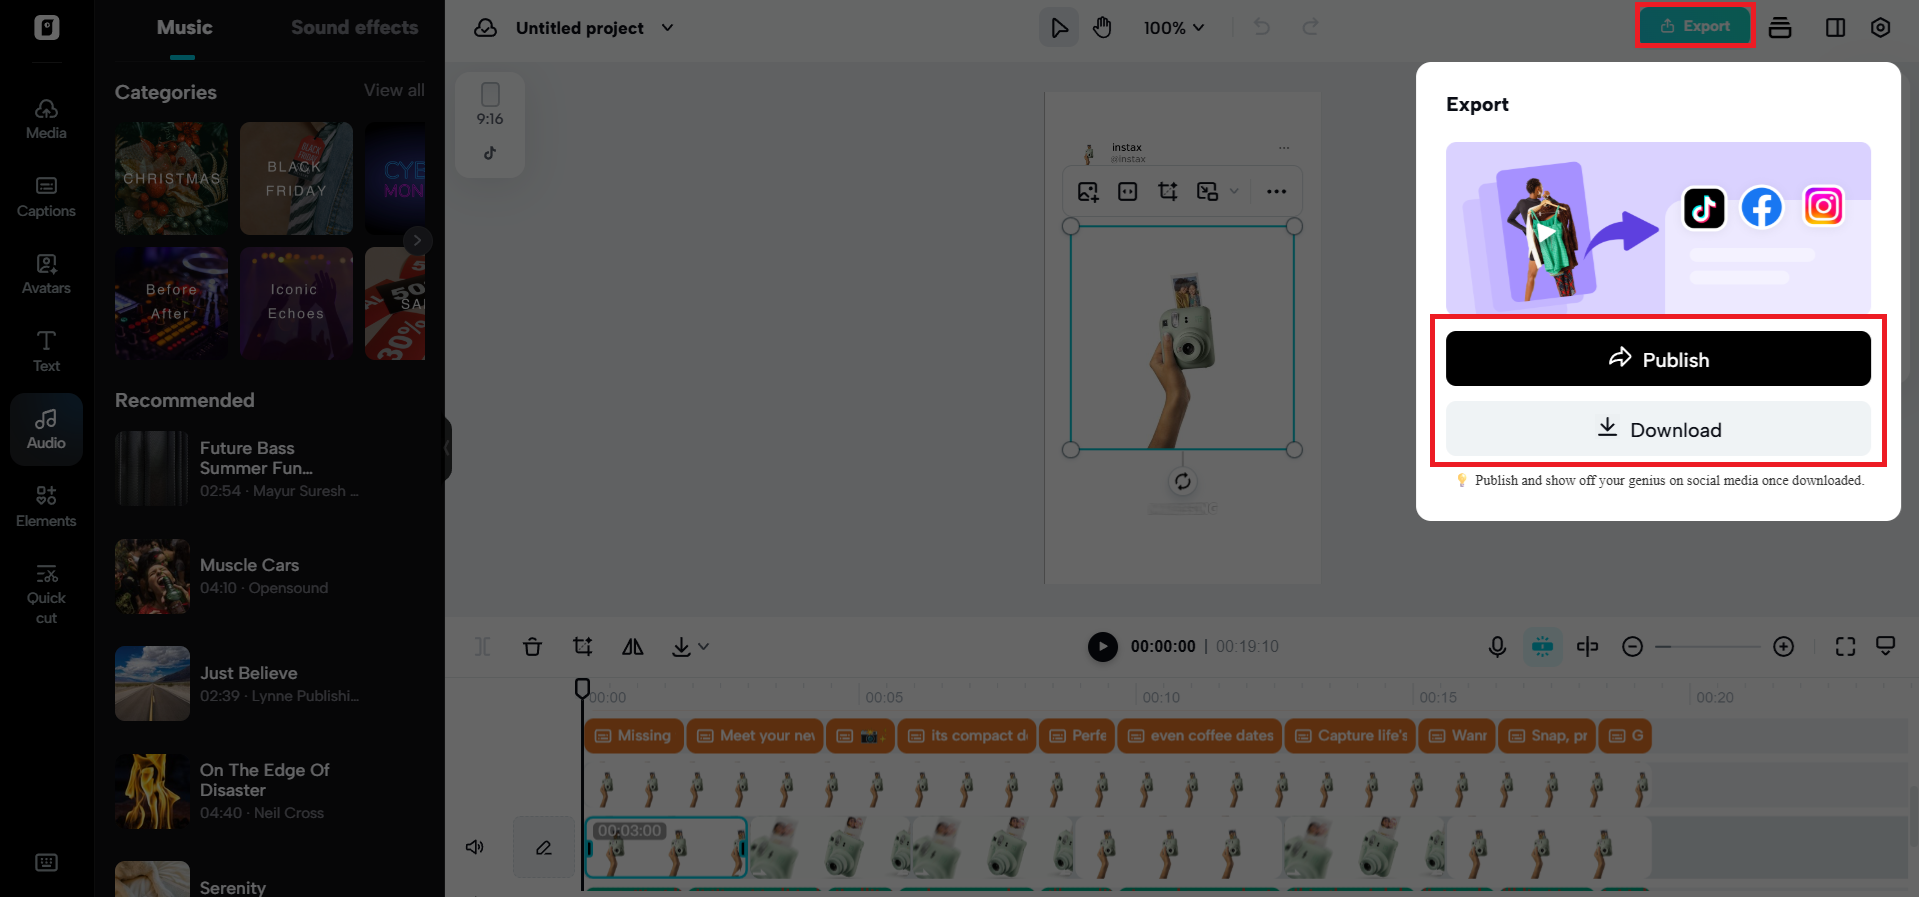Collapse the audio panel with edge handle
This screenshot has height=897, width=1919.
[447, 449]
